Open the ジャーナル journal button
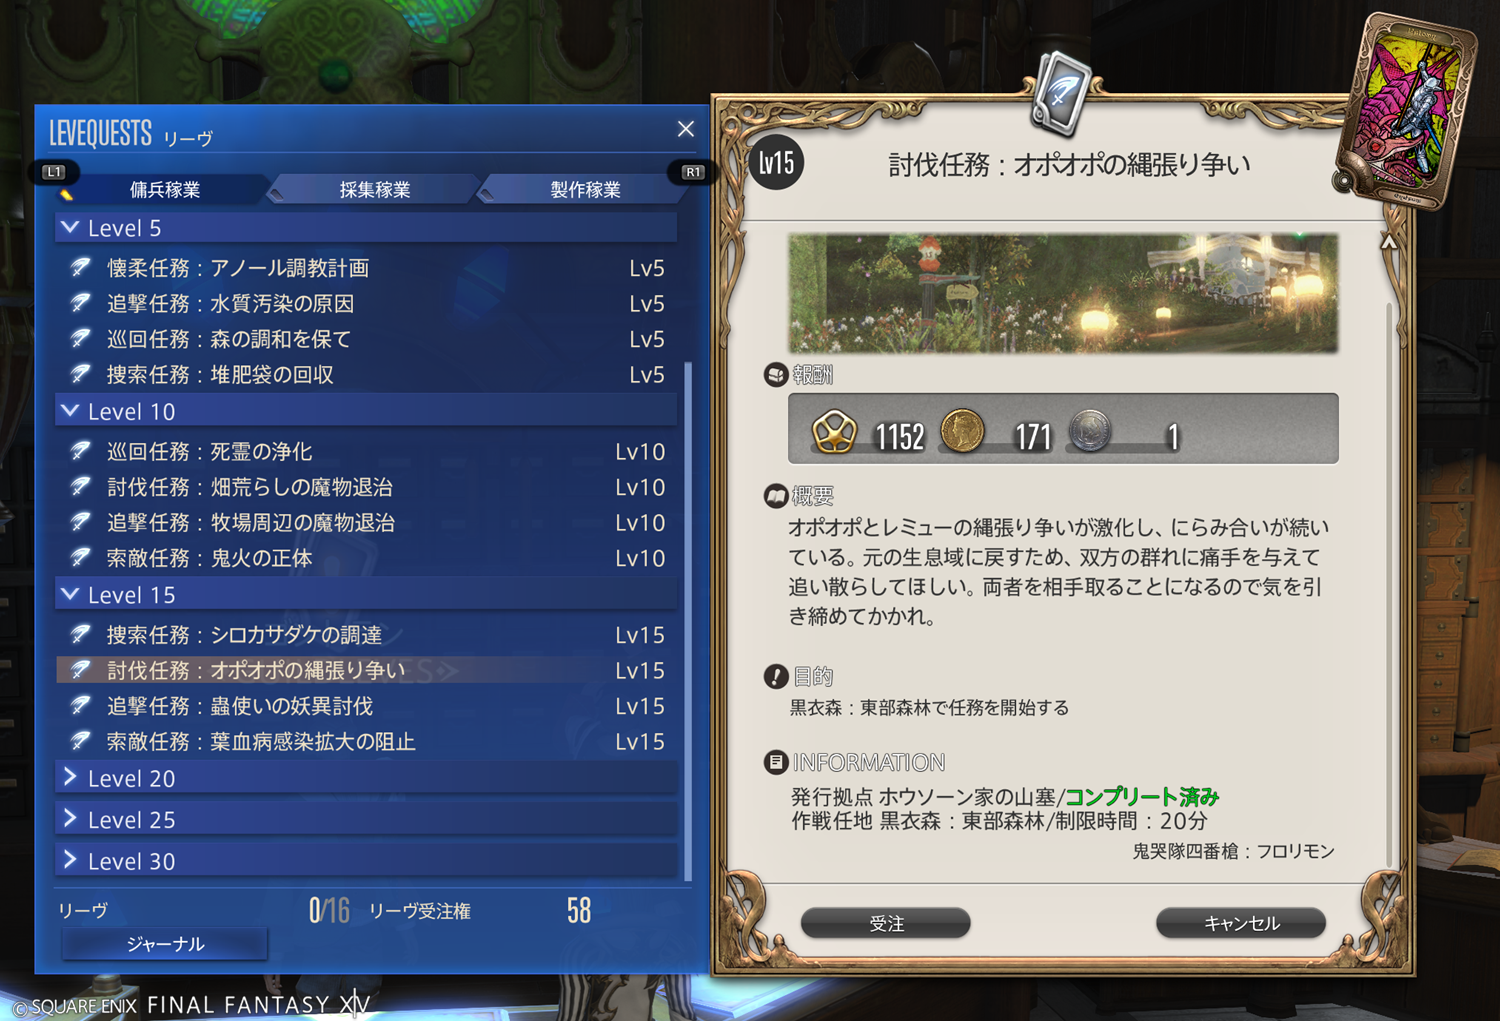The height and width of the screenshot is (1021, 1500). pos(165,944)
